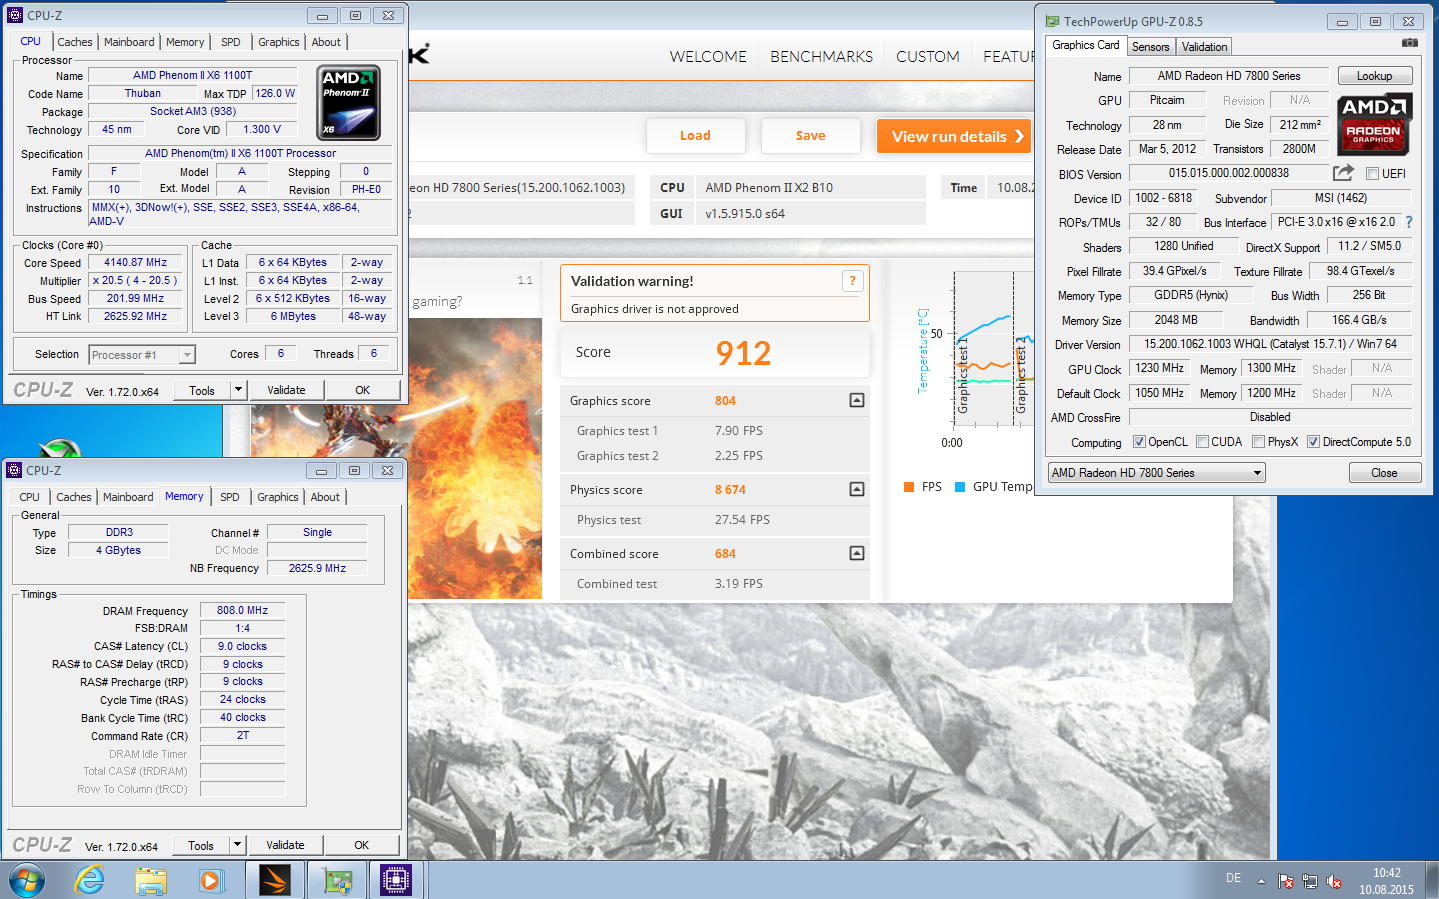Screen dimensions: 1439x899
Task: Click the validation warning help question mark
Action: click(852, 281)
